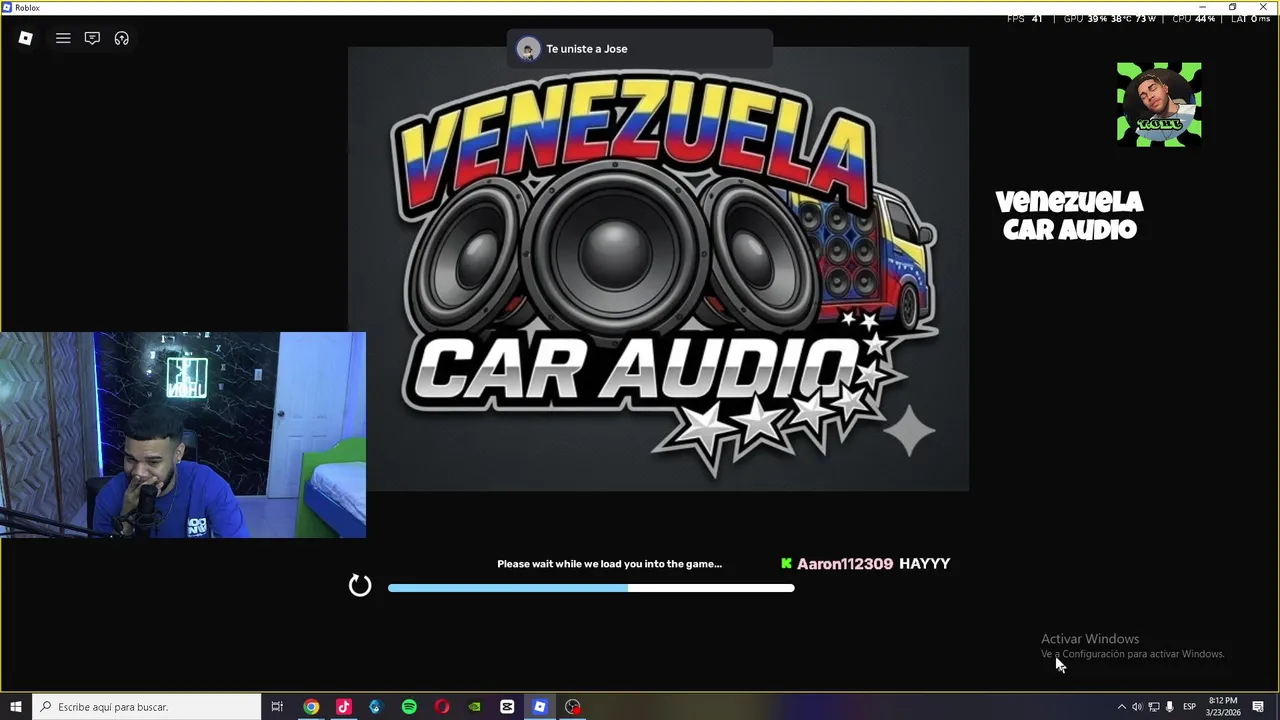Open OBS Studio from the taskbar

coord(572,707)
